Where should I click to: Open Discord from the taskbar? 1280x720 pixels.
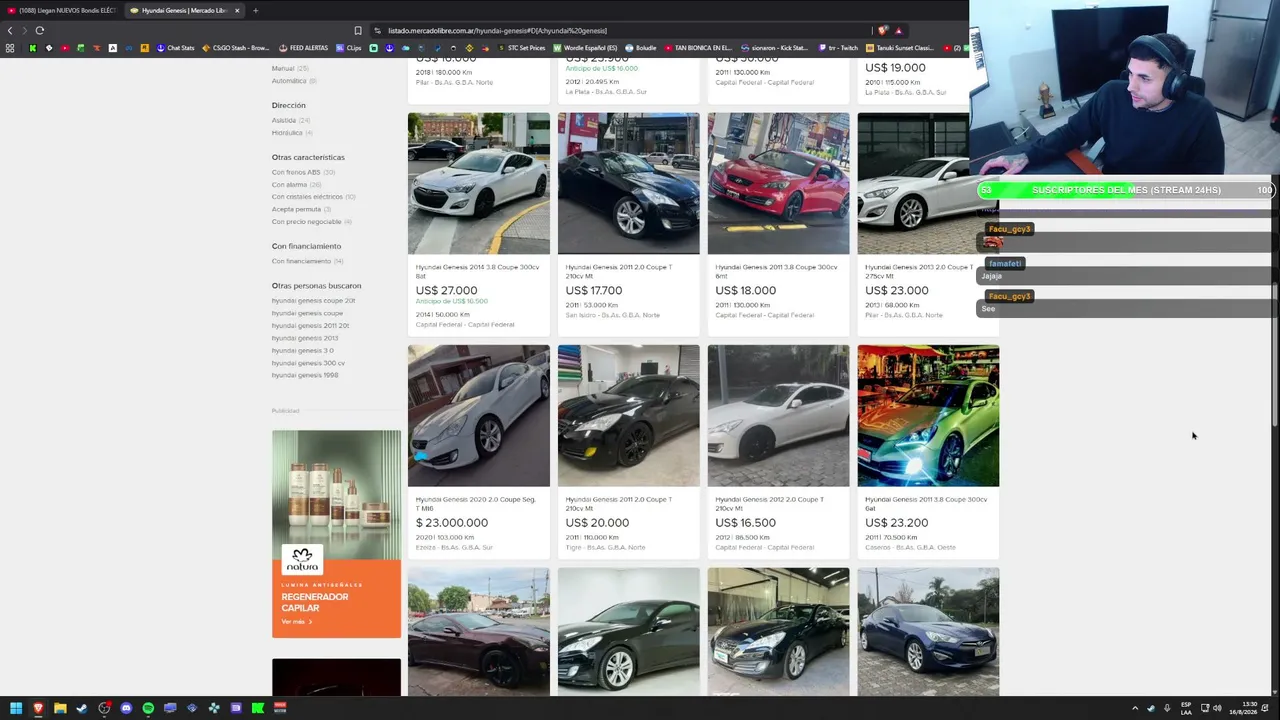coord(126,708)
